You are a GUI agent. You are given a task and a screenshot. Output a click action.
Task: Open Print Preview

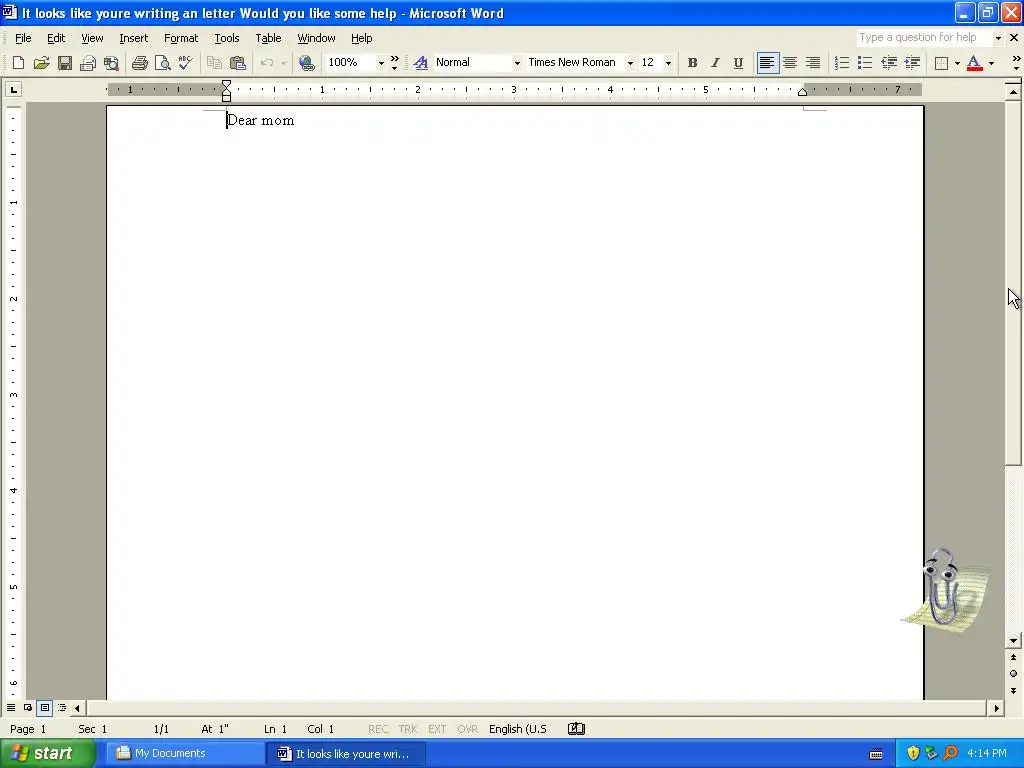(x=163, y=63)
